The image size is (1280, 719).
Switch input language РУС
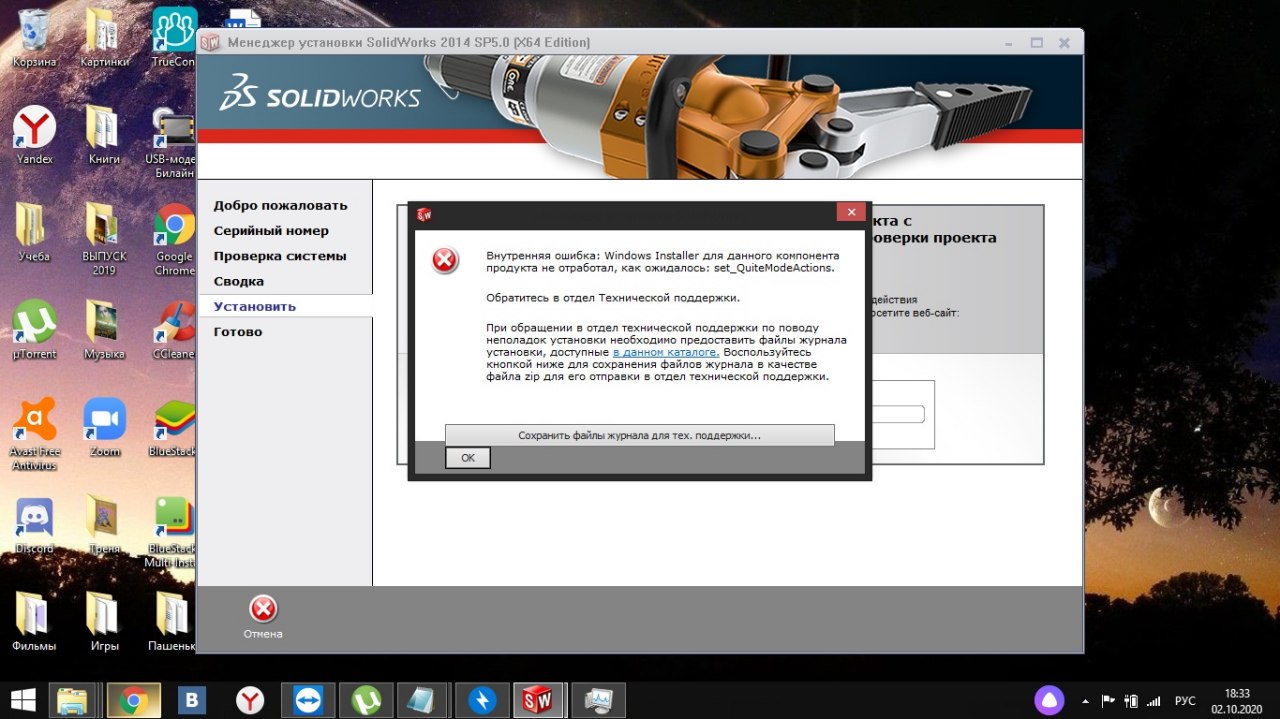(1185, 701)
